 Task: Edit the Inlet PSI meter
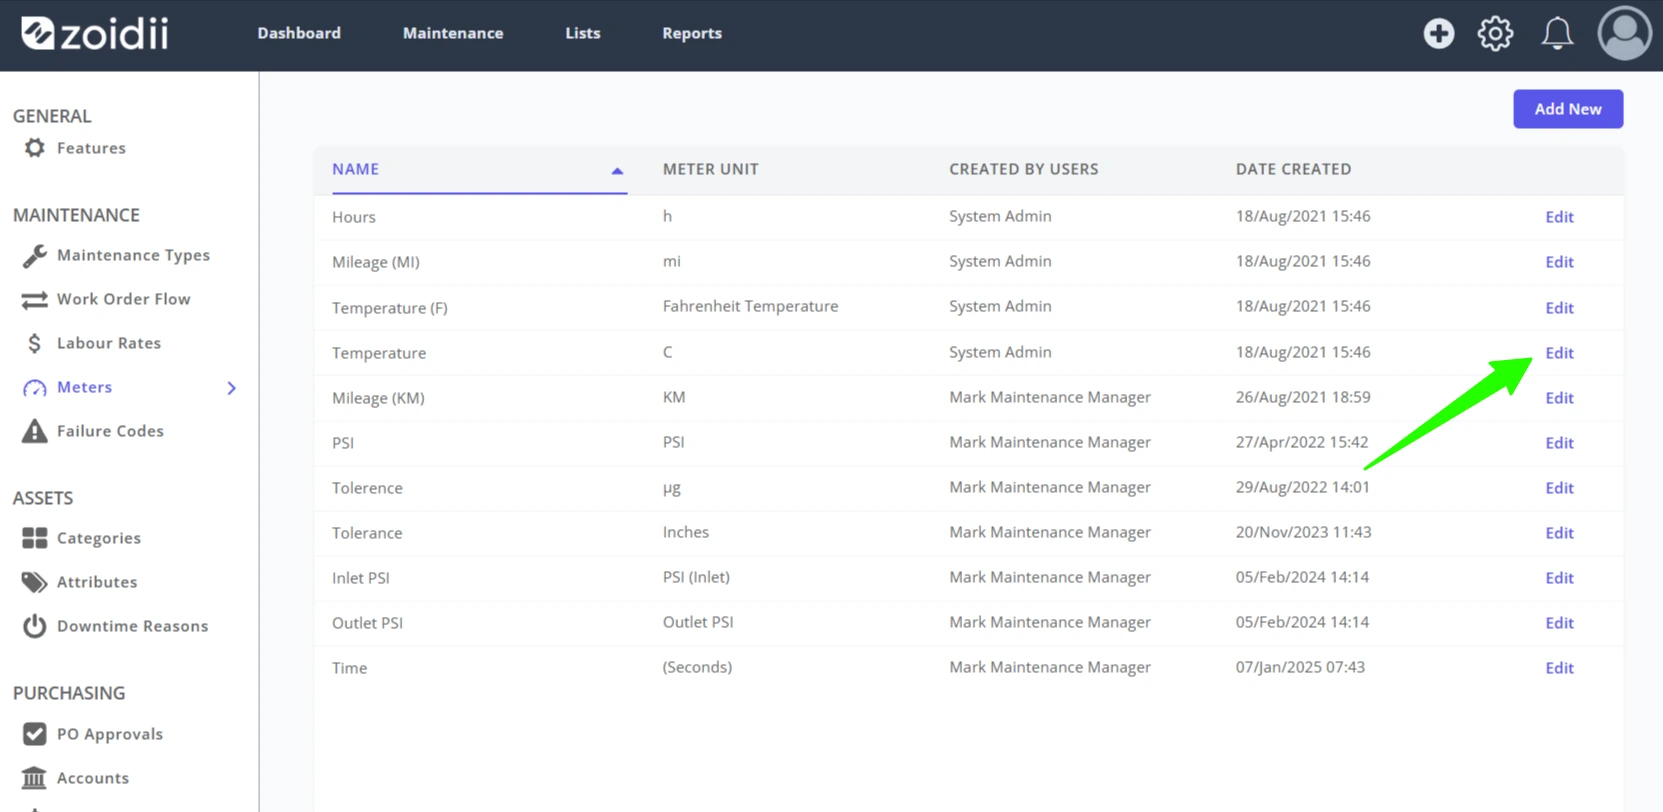(1559, 578)
